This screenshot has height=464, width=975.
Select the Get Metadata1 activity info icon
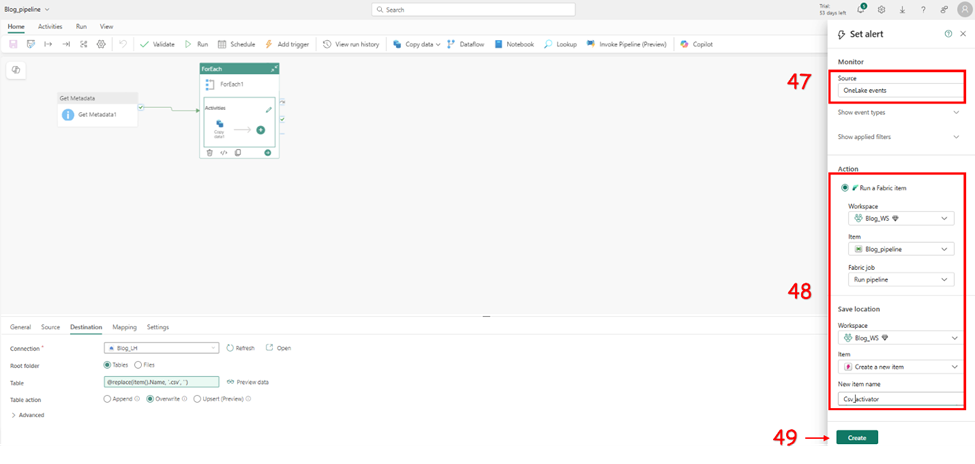(68, 115)
